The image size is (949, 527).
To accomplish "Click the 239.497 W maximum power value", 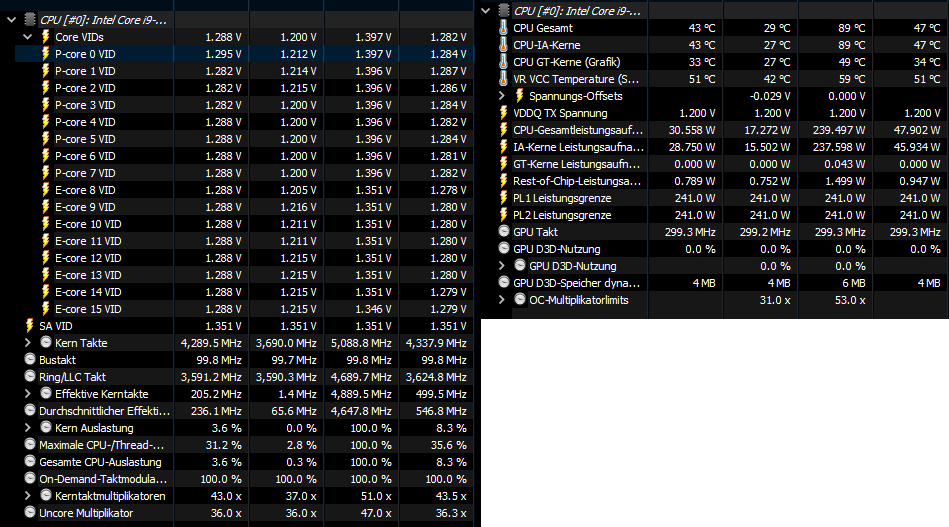I will pyautogui.click(x=839, y=130).
